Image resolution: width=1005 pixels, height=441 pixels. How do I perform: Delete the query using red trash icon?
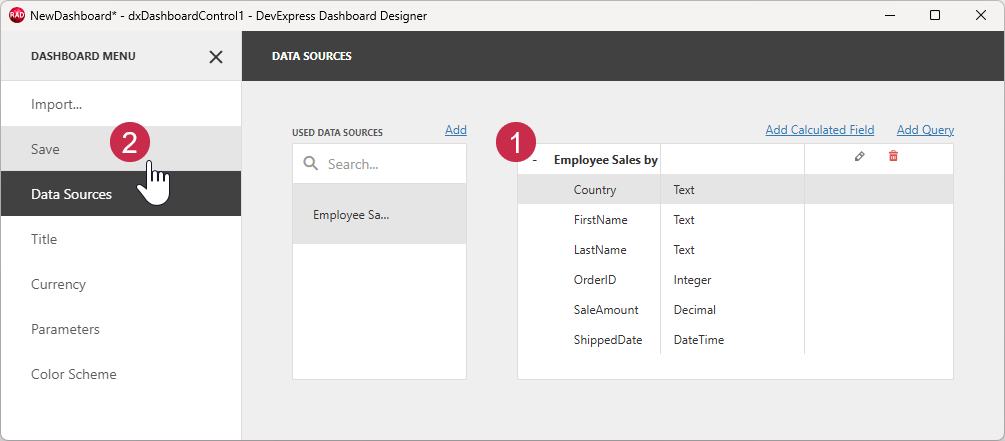(893, 156)
